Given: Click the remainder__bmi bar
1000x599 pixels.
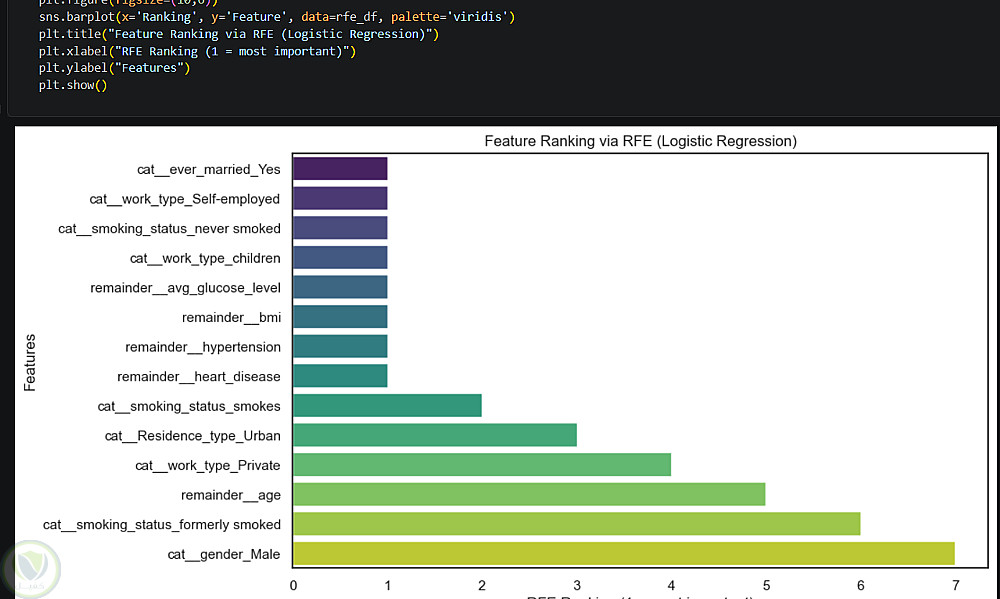Looking at the screenshot, I should [339, 317].
